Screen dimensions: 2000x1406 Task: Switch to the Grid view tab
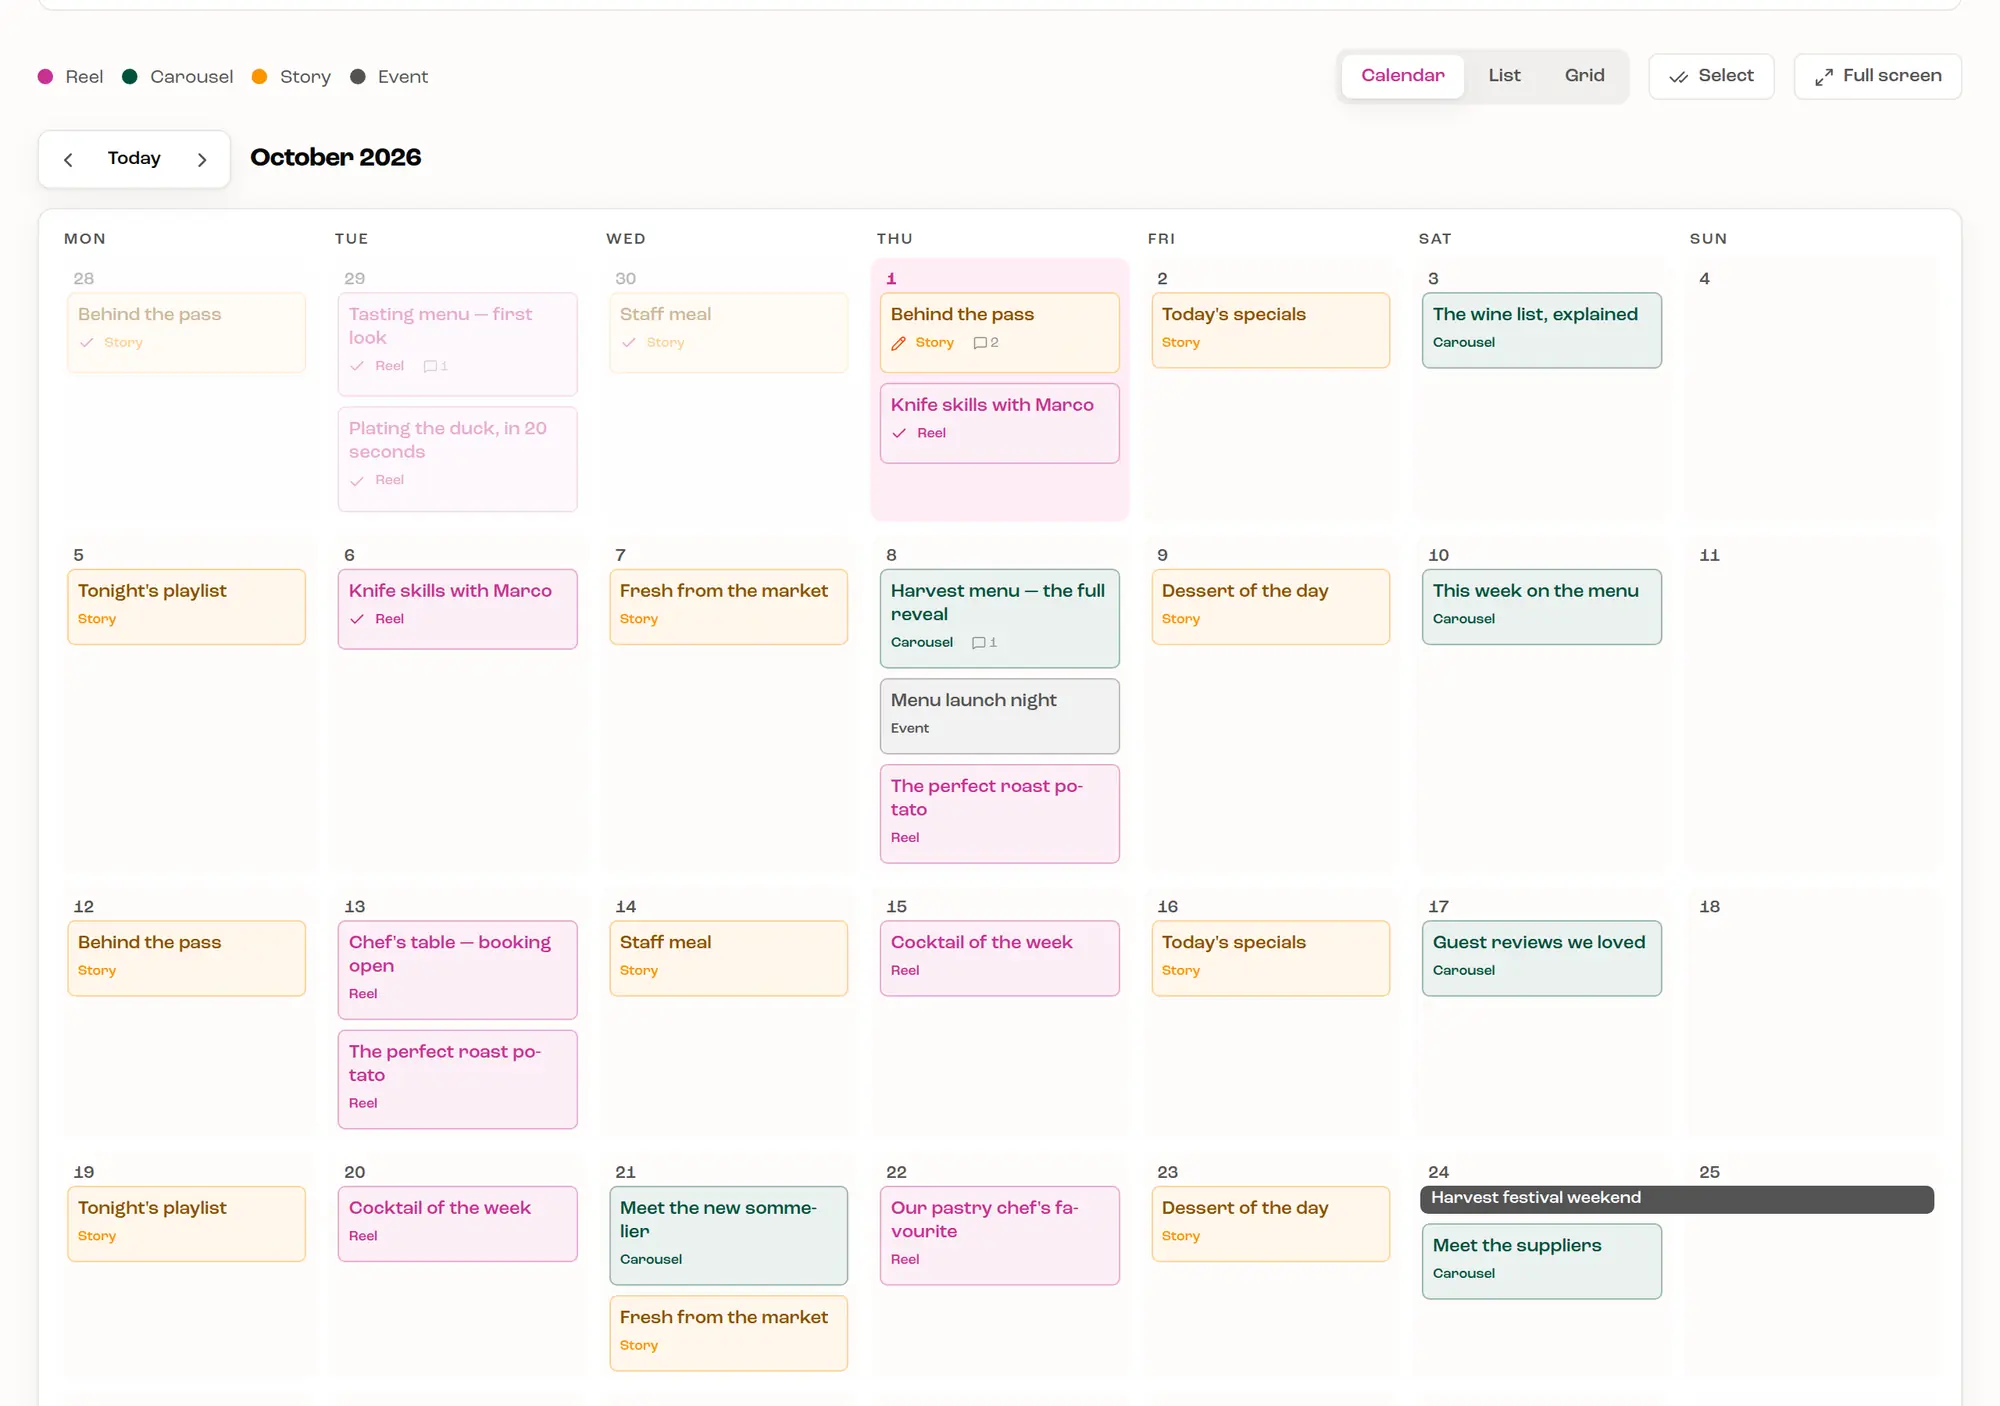[1584, 76]
